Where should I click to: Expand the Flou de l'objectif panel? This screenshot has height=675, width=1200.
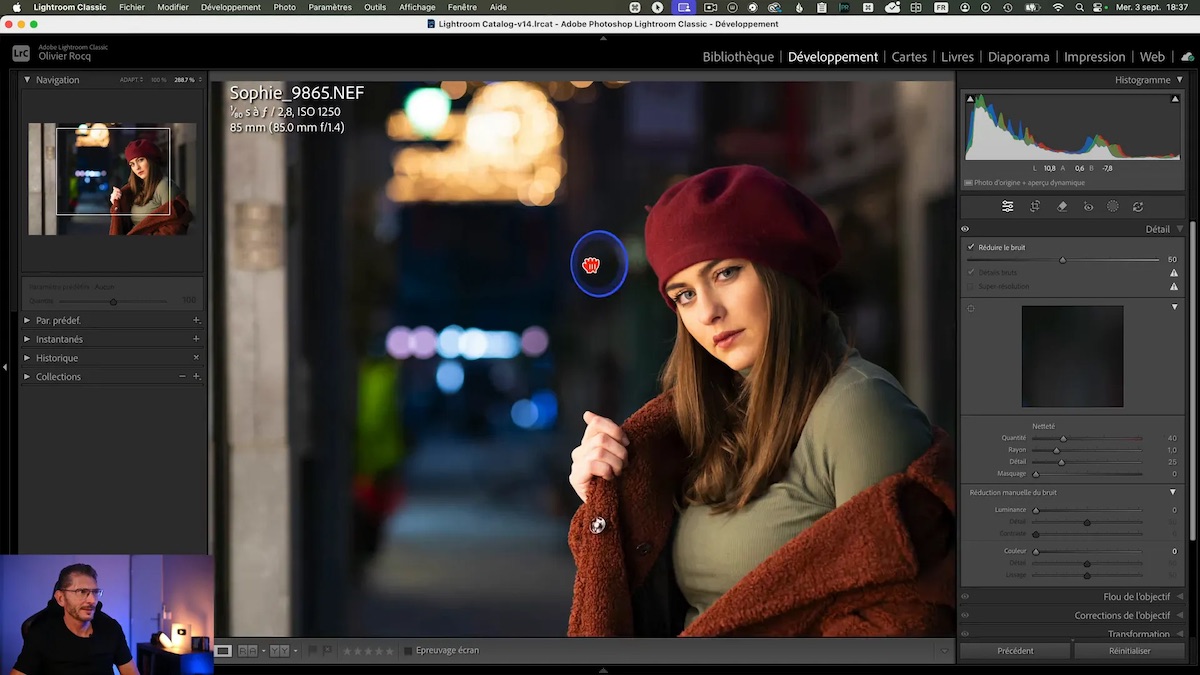point(1180,597)
